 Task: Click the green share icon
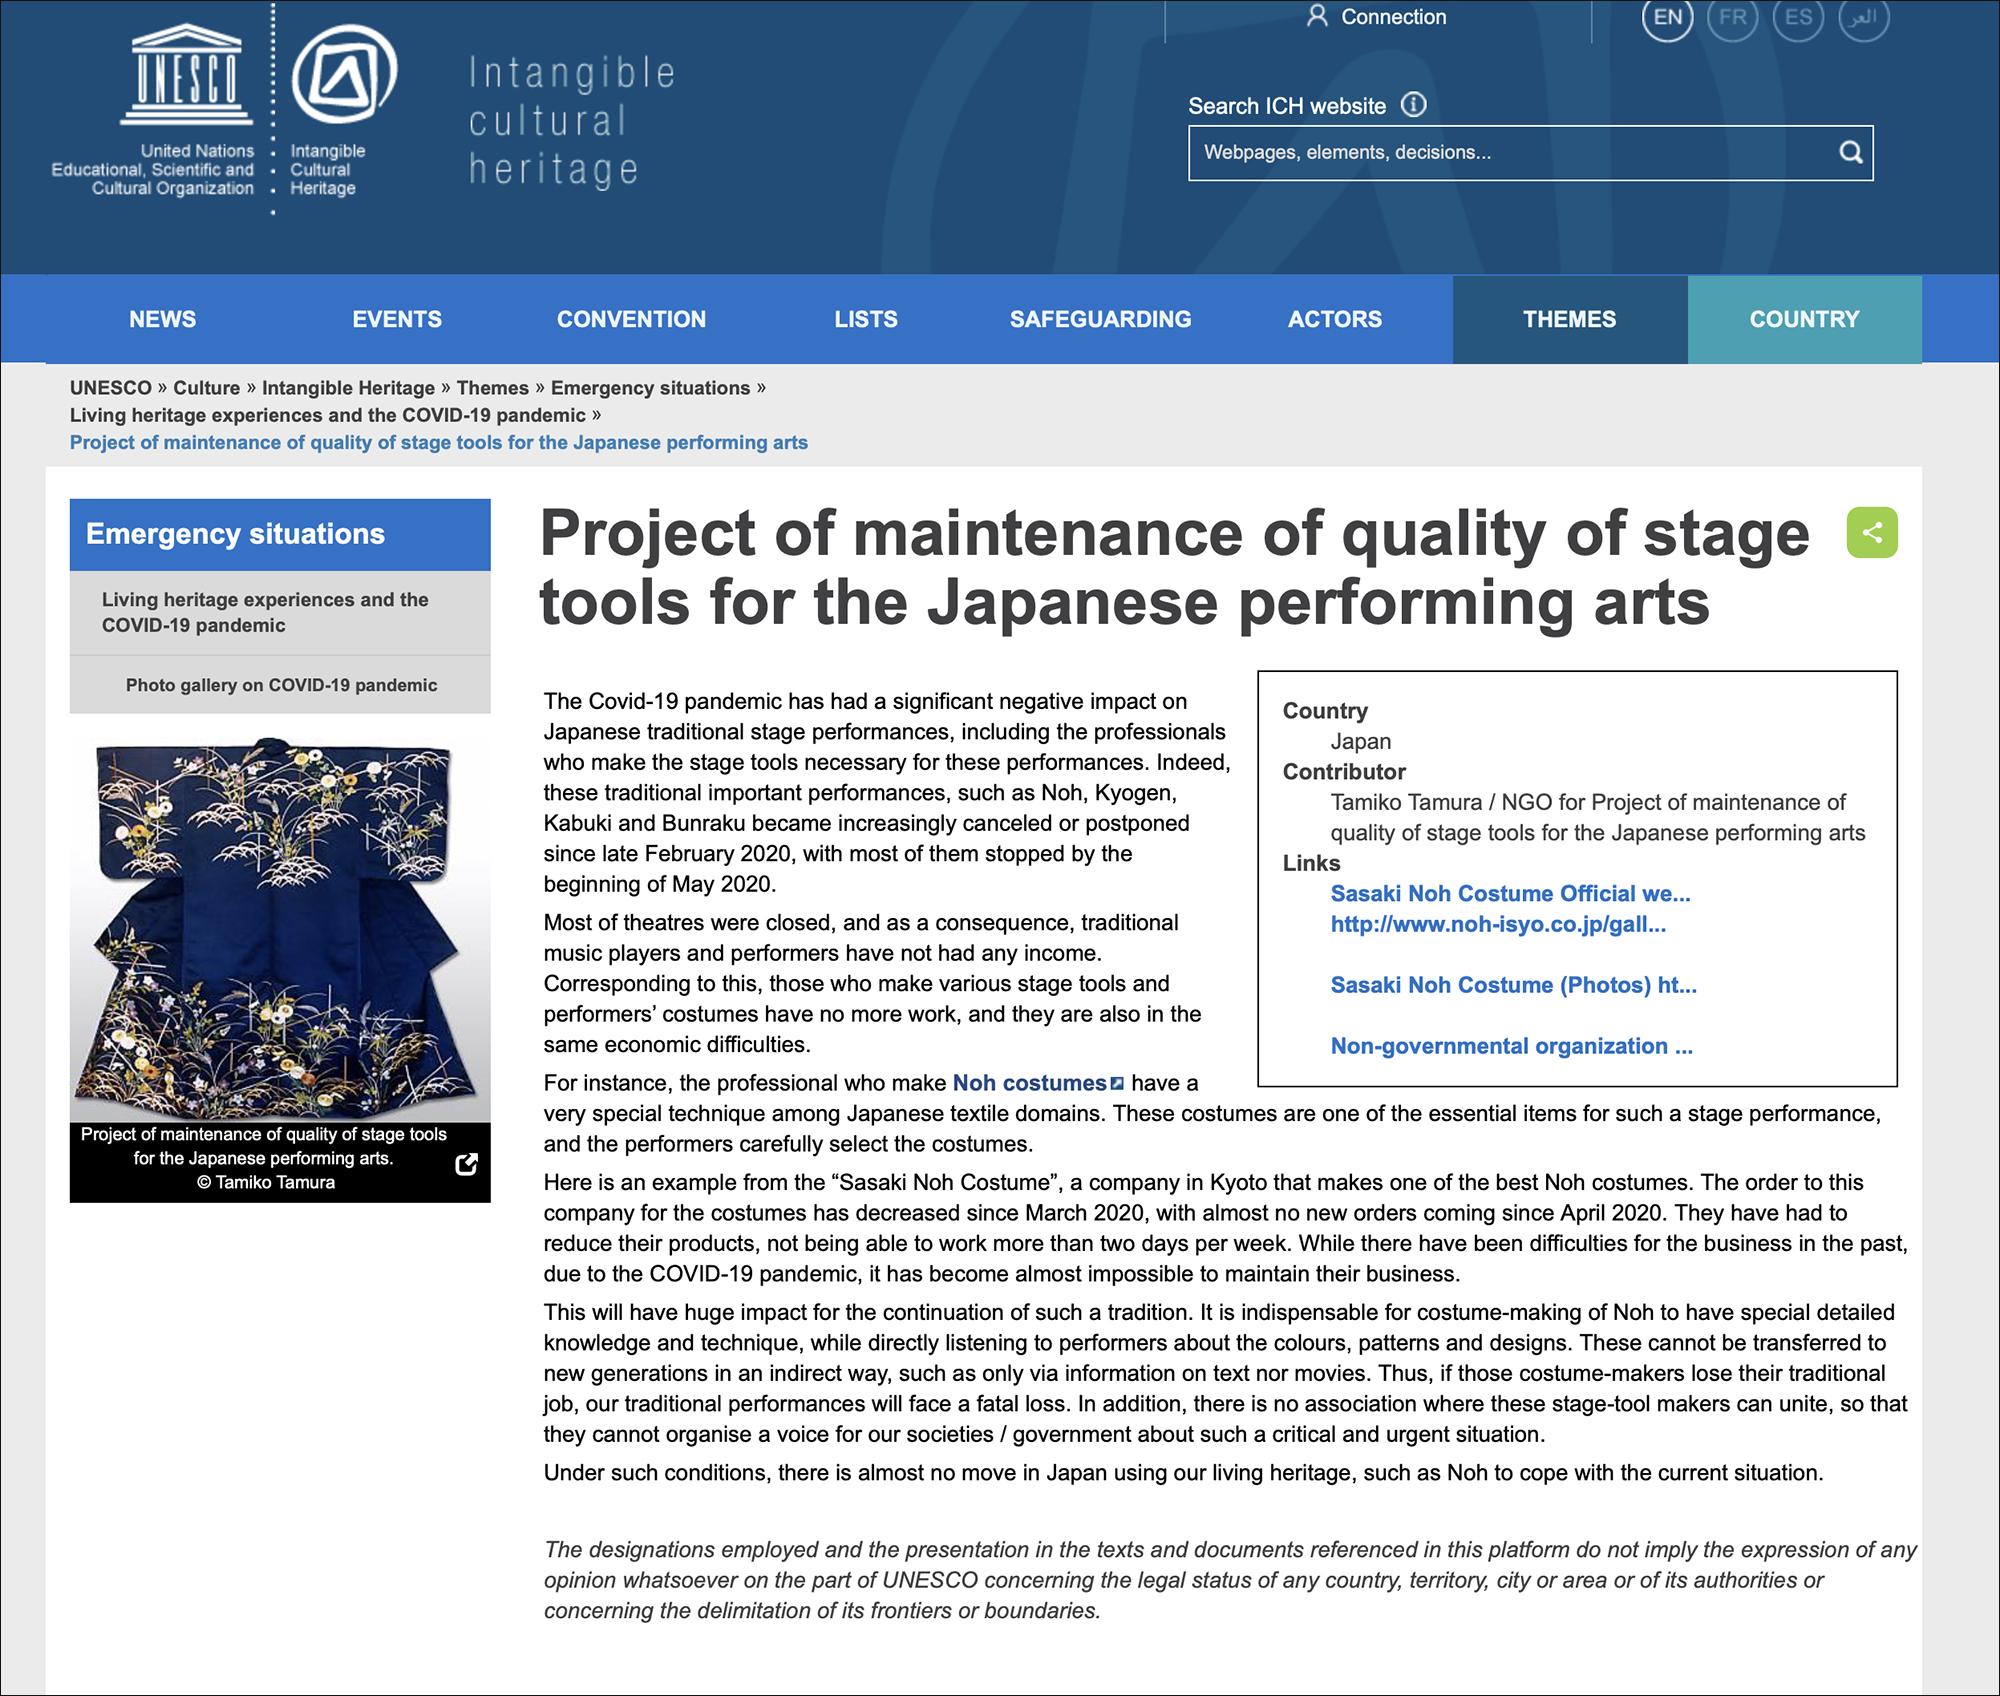tap(1871, 533)
